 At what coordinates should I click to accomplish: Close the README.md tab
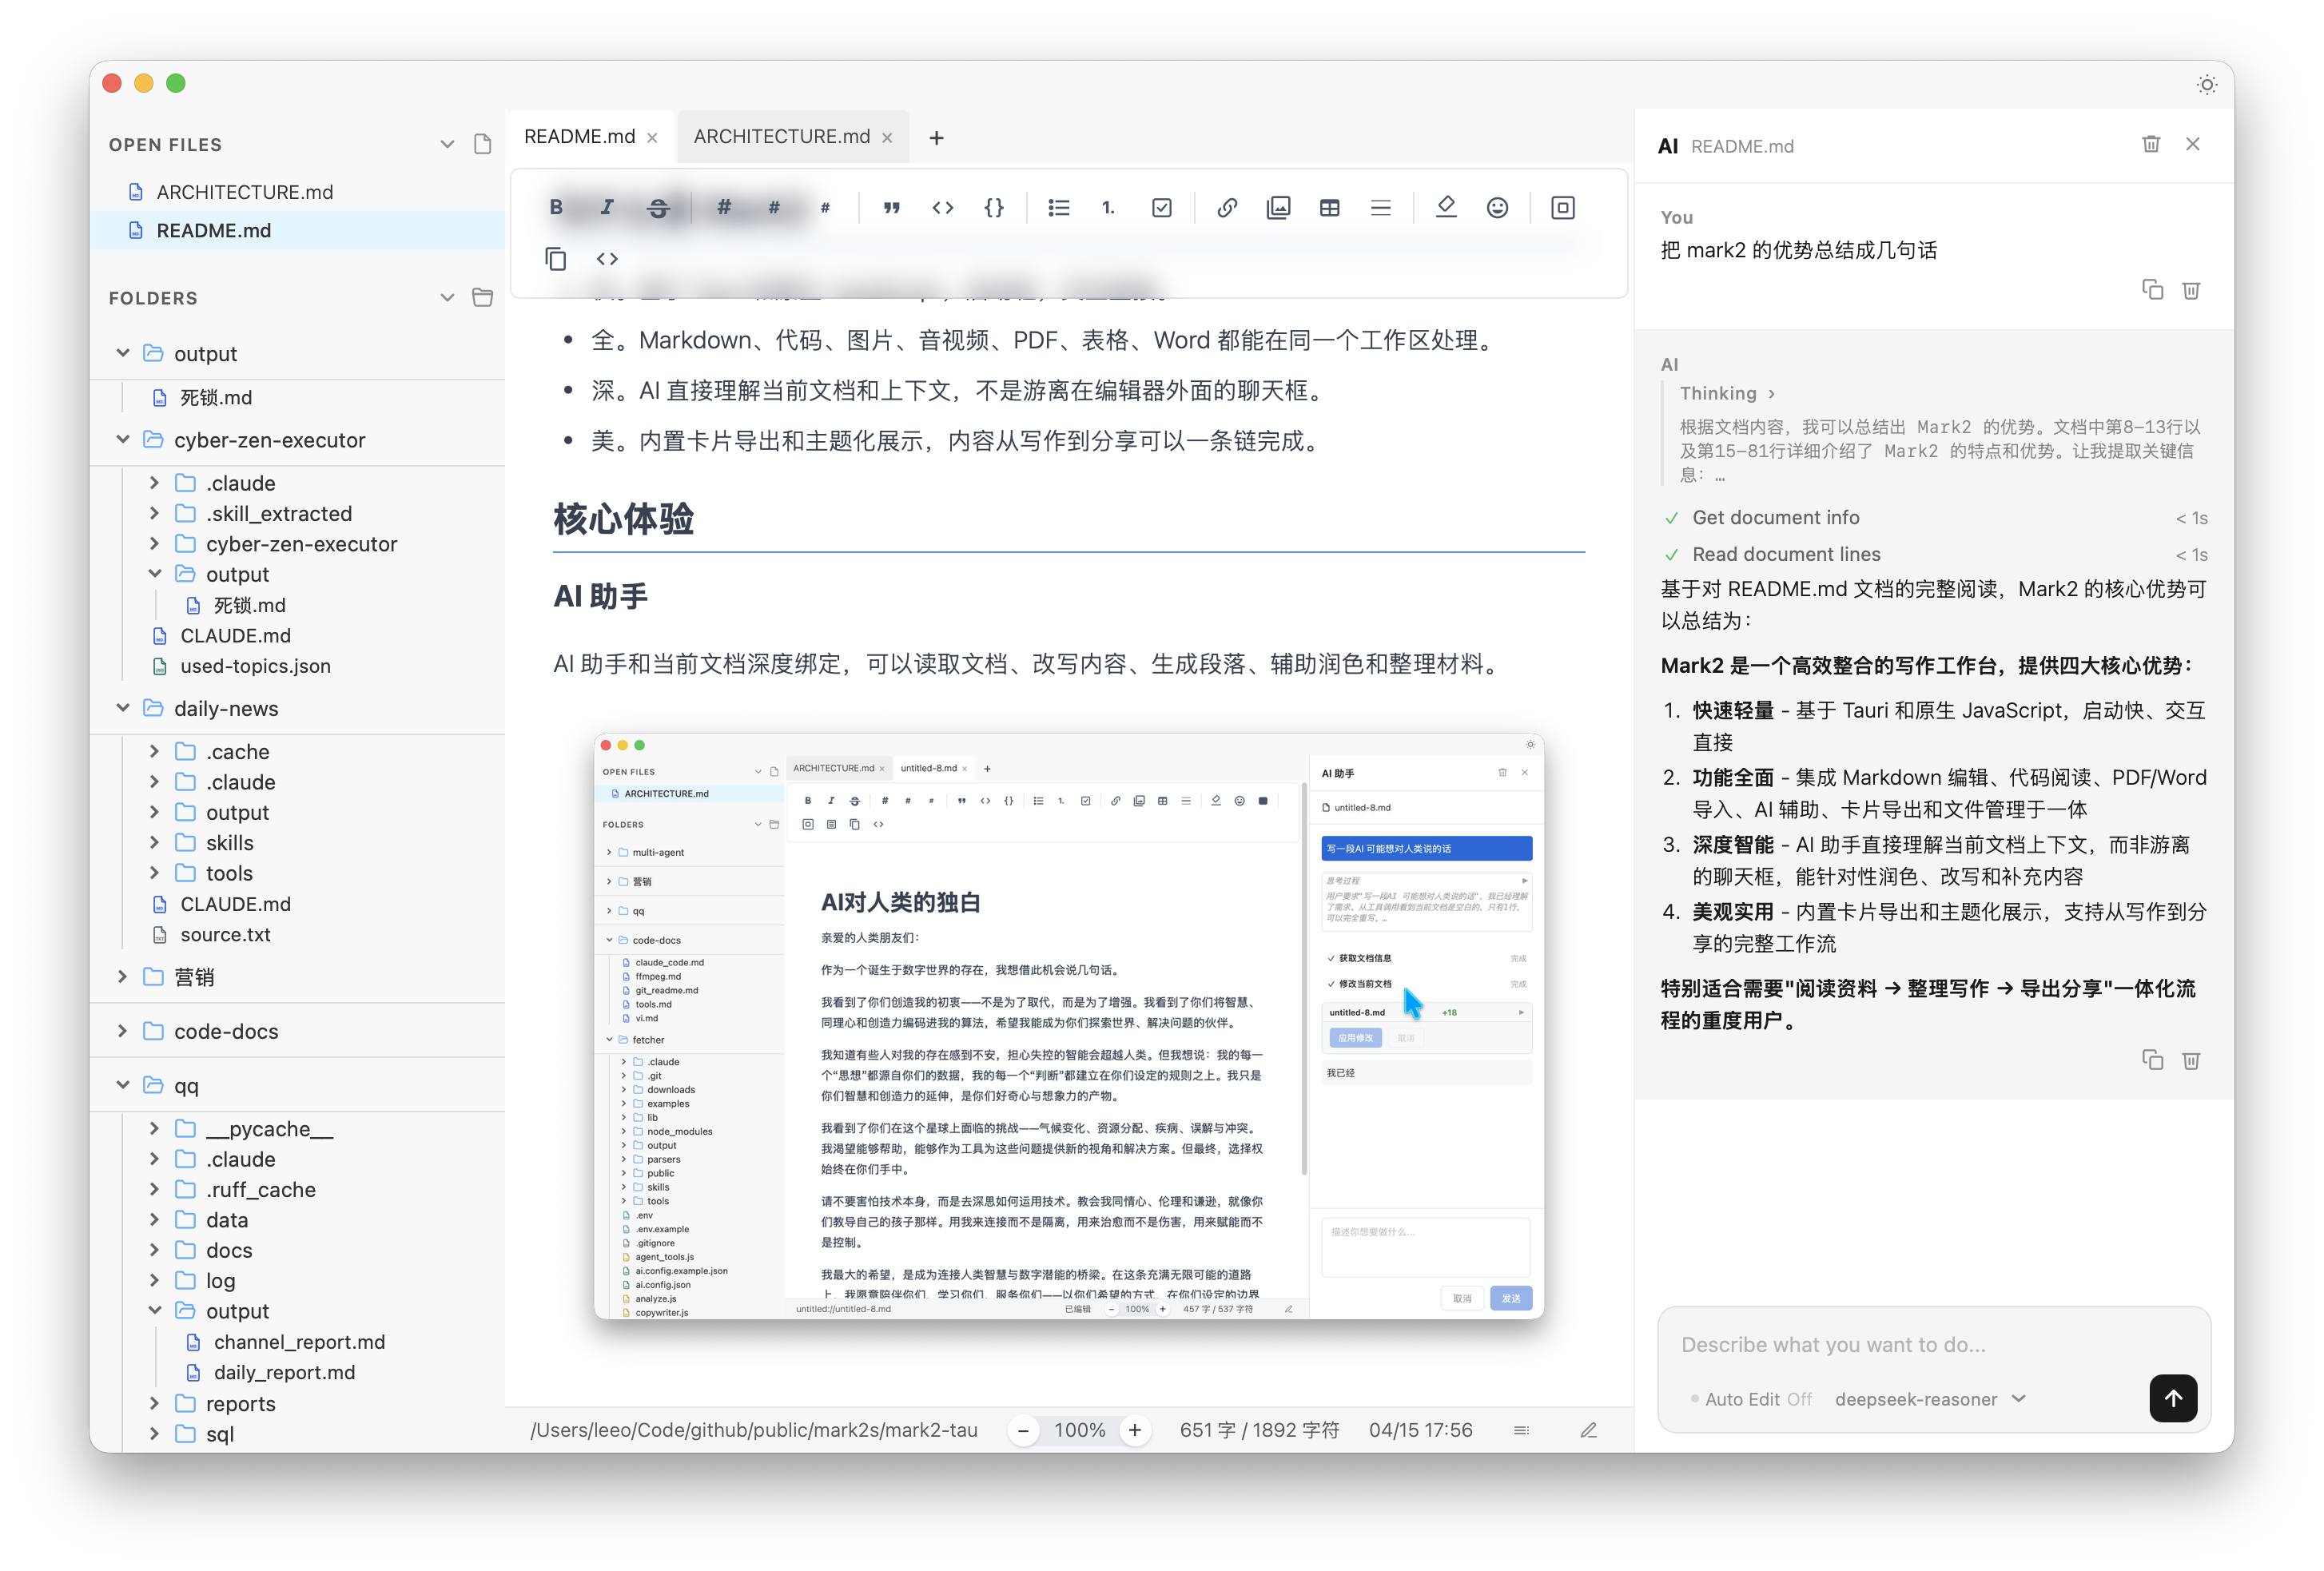coord(652,138)
